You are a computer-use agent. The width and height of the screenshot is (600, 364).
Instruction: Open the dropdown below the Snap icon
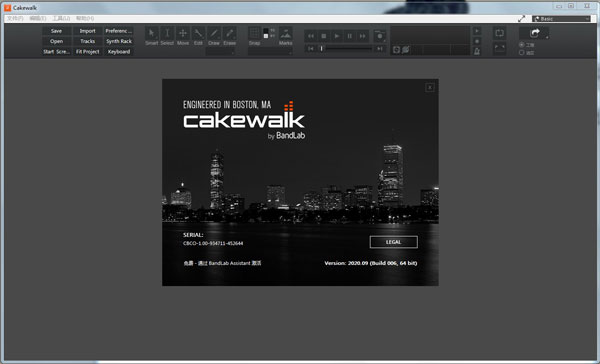270,52
